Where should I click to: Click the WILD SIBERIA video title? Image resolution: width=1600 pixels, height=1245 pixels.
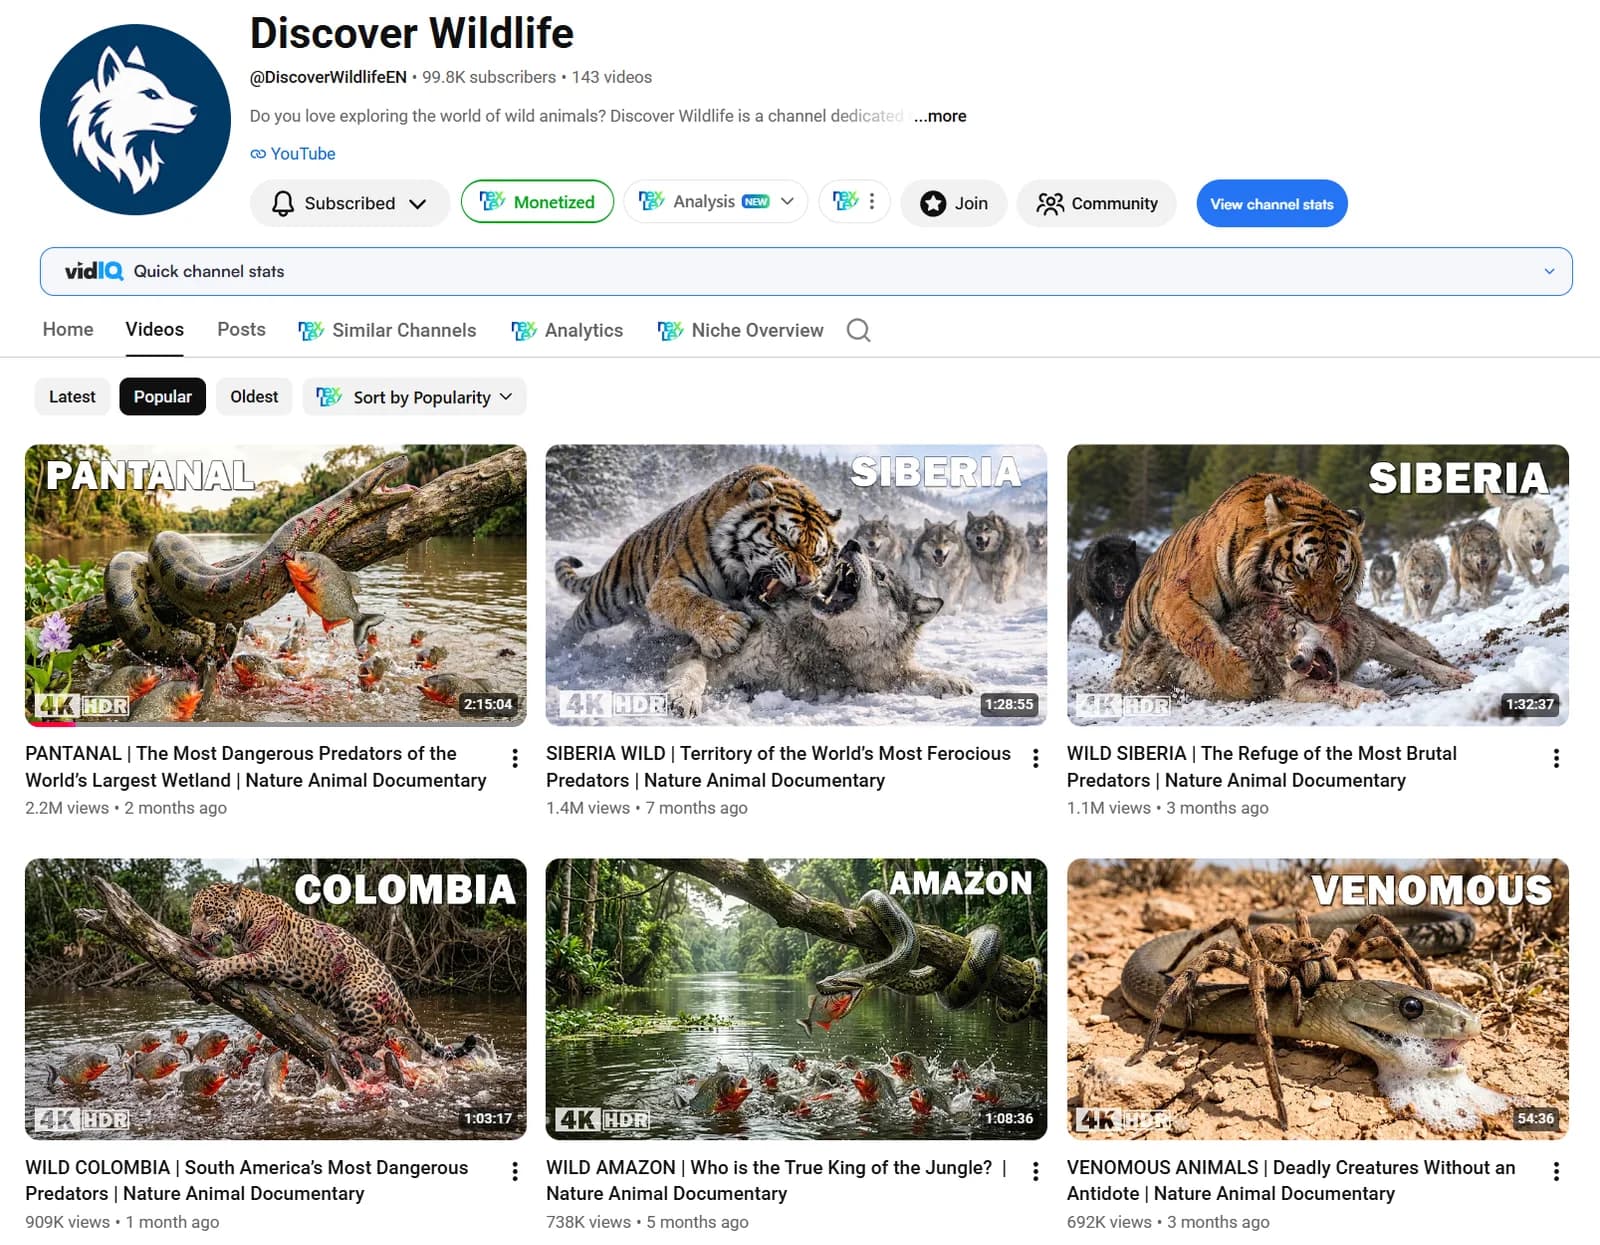point(1262,767)
